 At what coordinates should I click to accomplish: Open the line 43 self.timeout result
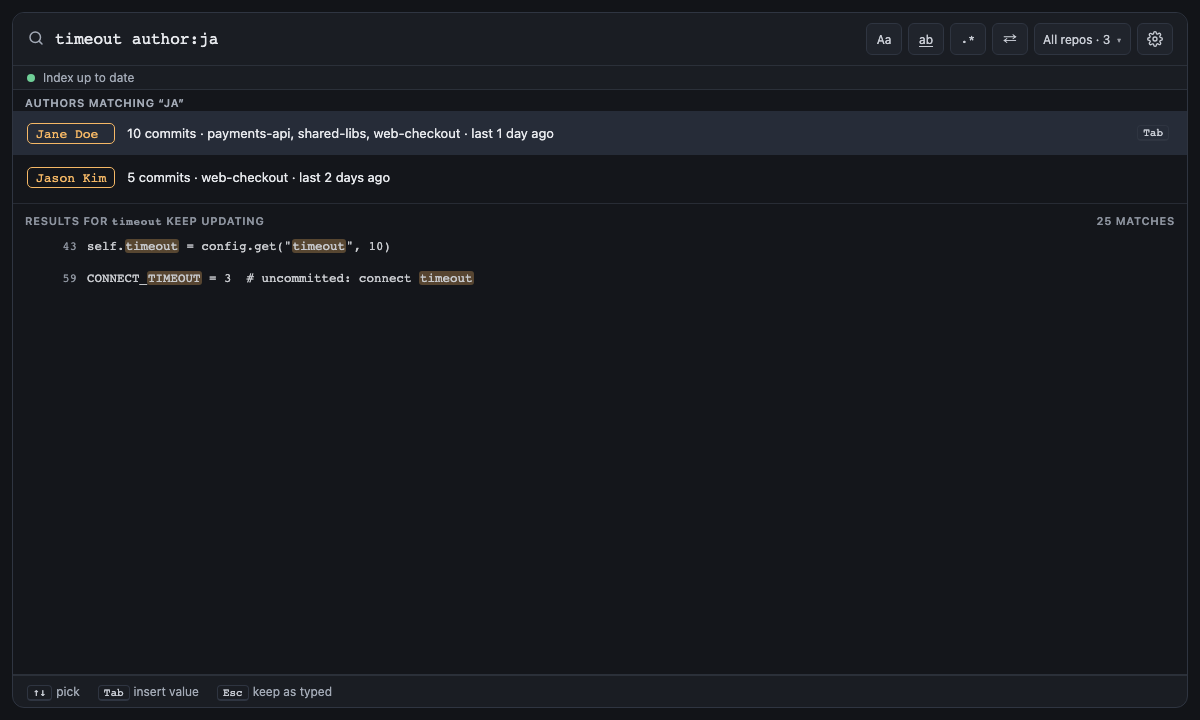(x=600, y=246)
